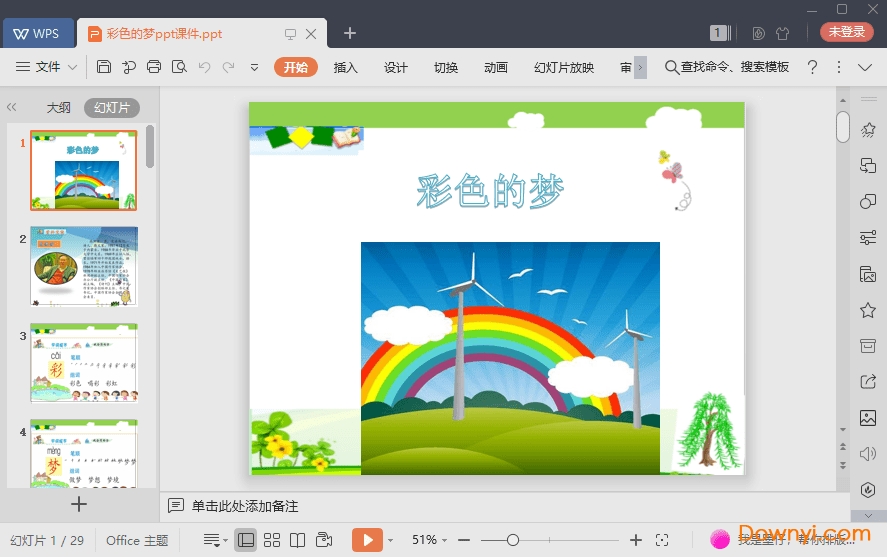Open the help question mark icon
Image resolution: width=887 pixels, height=557 pixels.
tap(812, 67)
